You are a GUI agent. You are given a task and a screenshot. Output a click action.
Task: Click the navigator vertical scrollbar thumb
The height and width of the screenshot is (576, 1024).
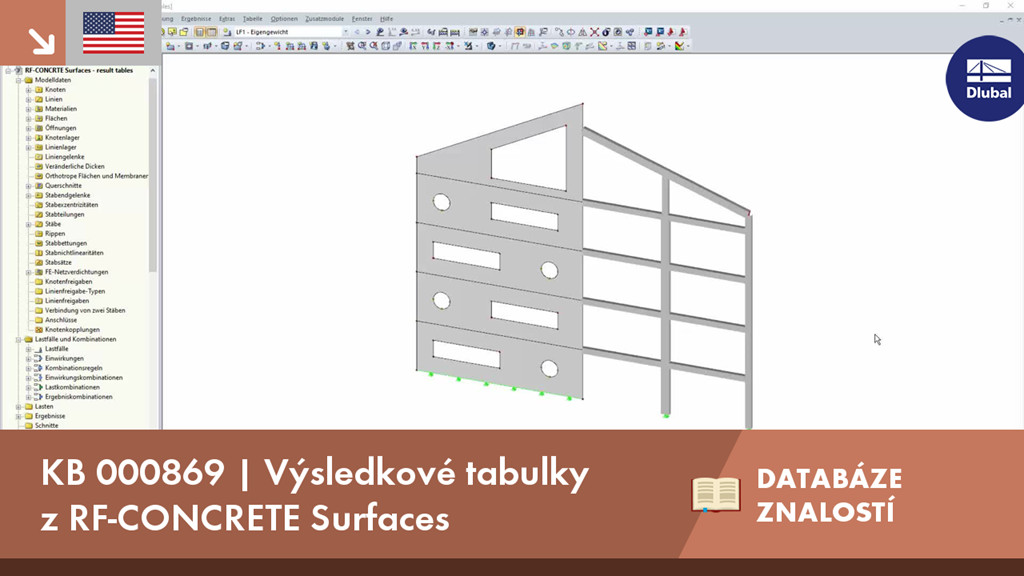(153, 174)
